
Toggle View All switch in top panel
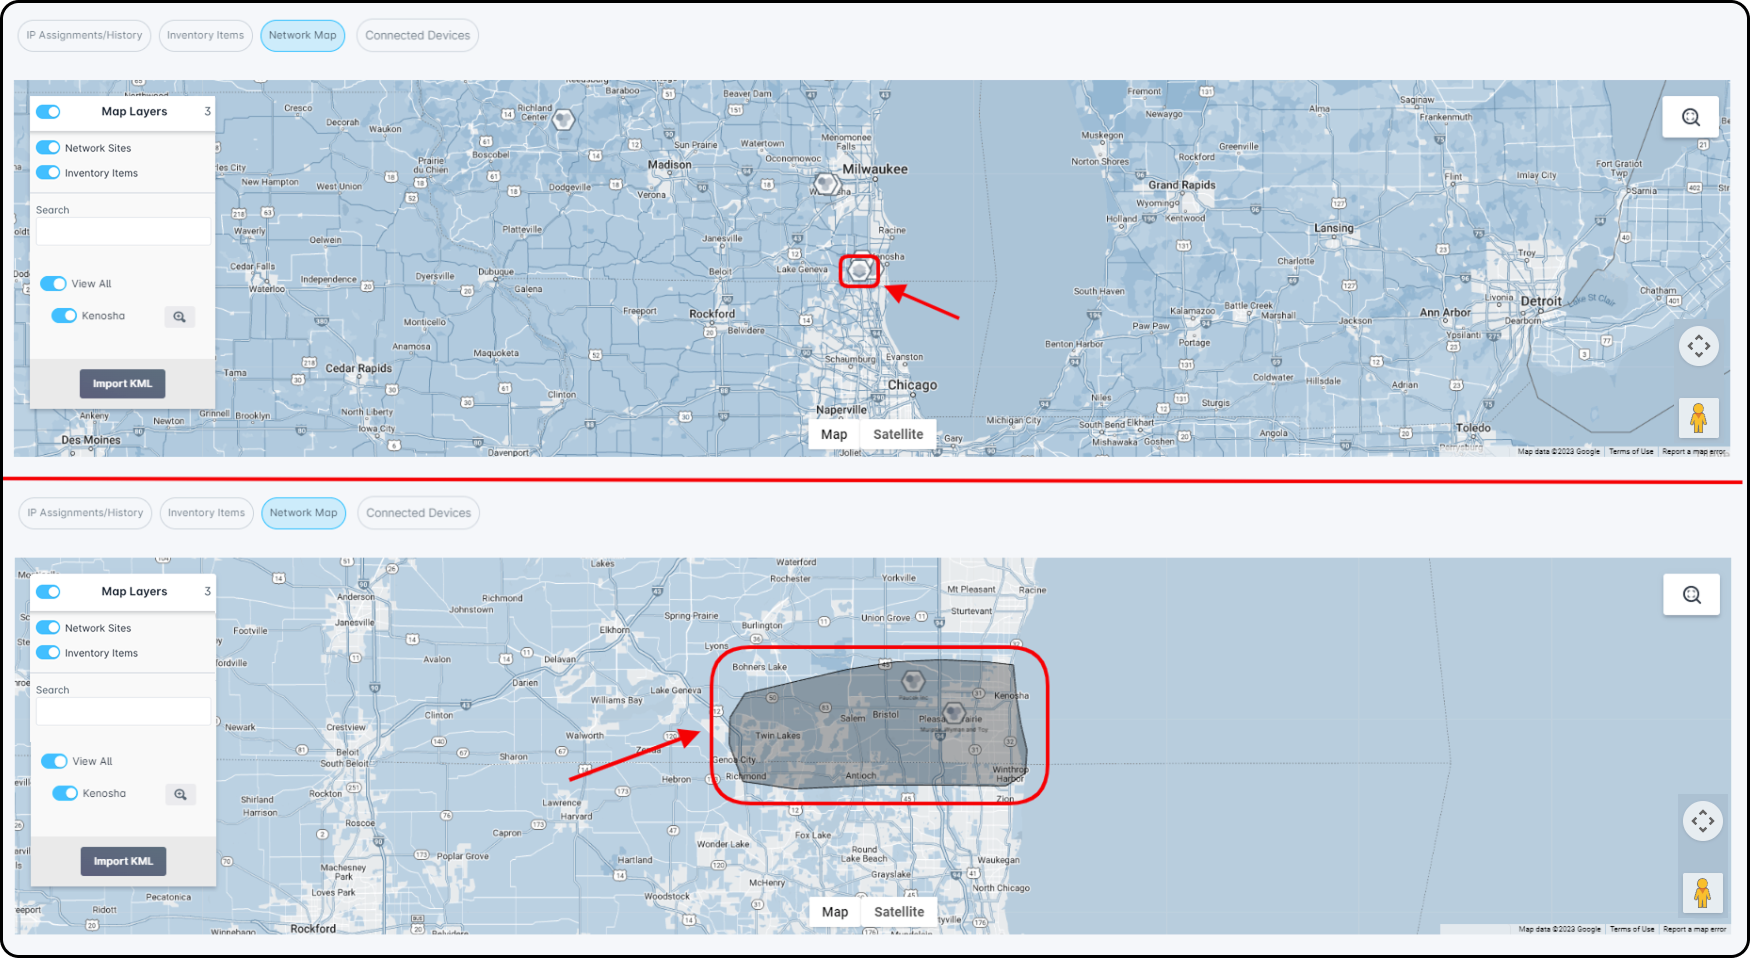(x=53, y=284)
